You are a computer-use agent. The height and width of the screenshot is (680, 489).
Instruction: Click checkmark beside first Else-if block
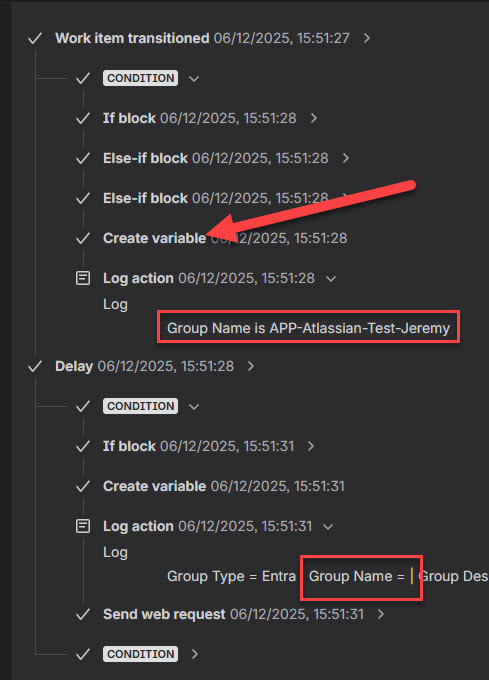coord(83,158)
